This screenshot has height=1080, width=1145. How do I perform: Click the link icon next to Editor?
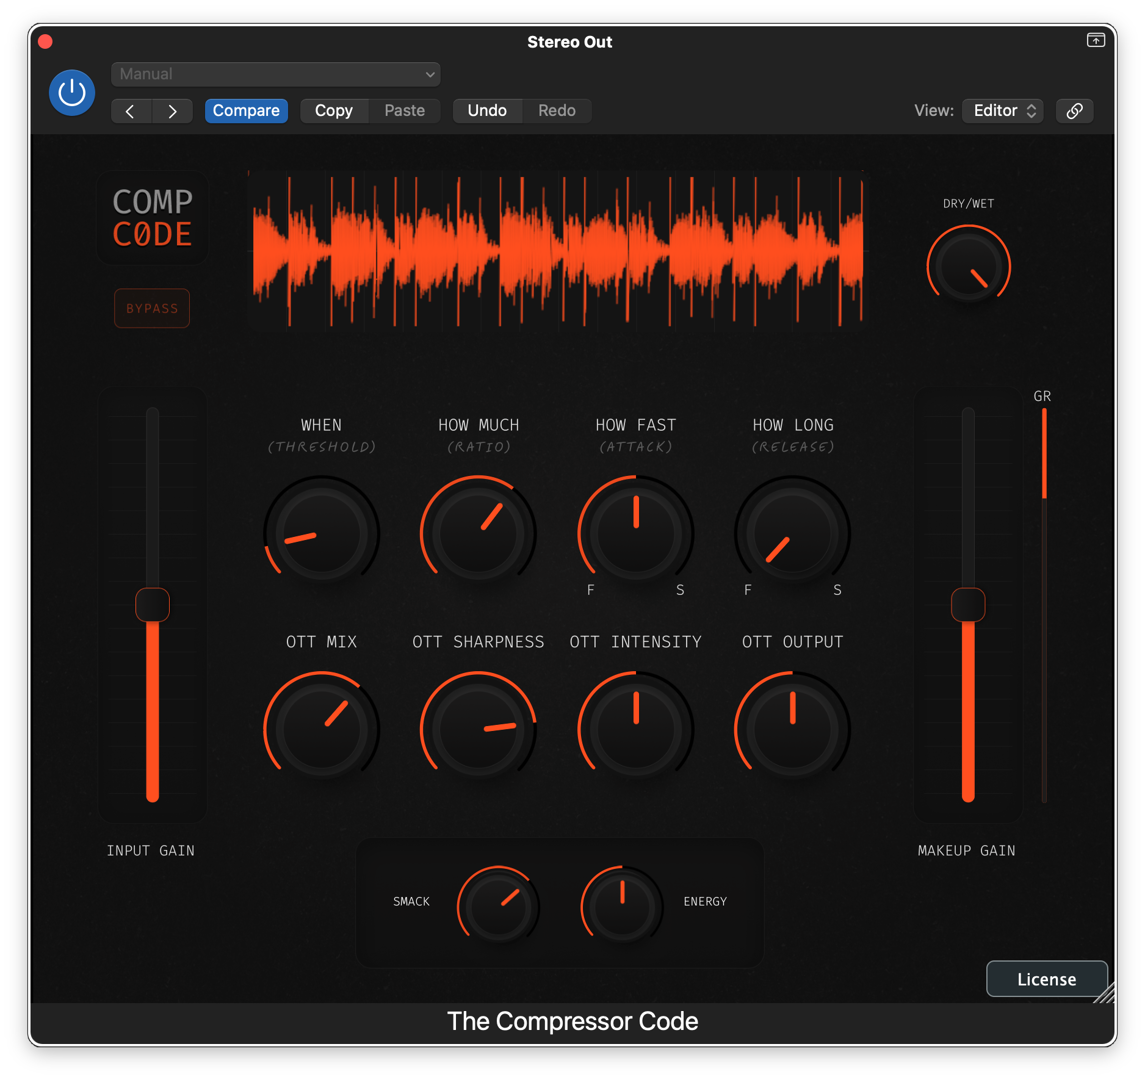(1074, 111)
